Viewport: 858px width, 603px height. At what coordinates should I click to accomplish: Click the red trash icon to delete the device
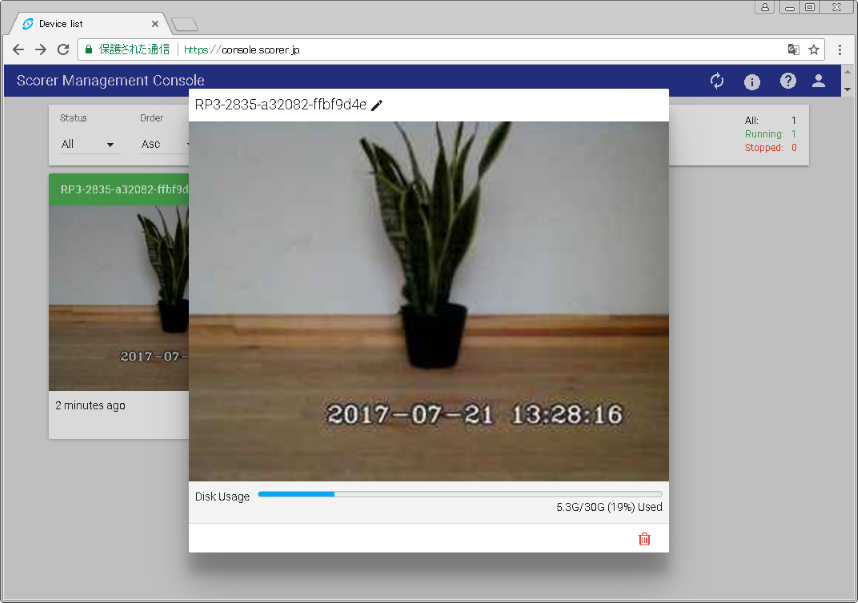point(645,538)
